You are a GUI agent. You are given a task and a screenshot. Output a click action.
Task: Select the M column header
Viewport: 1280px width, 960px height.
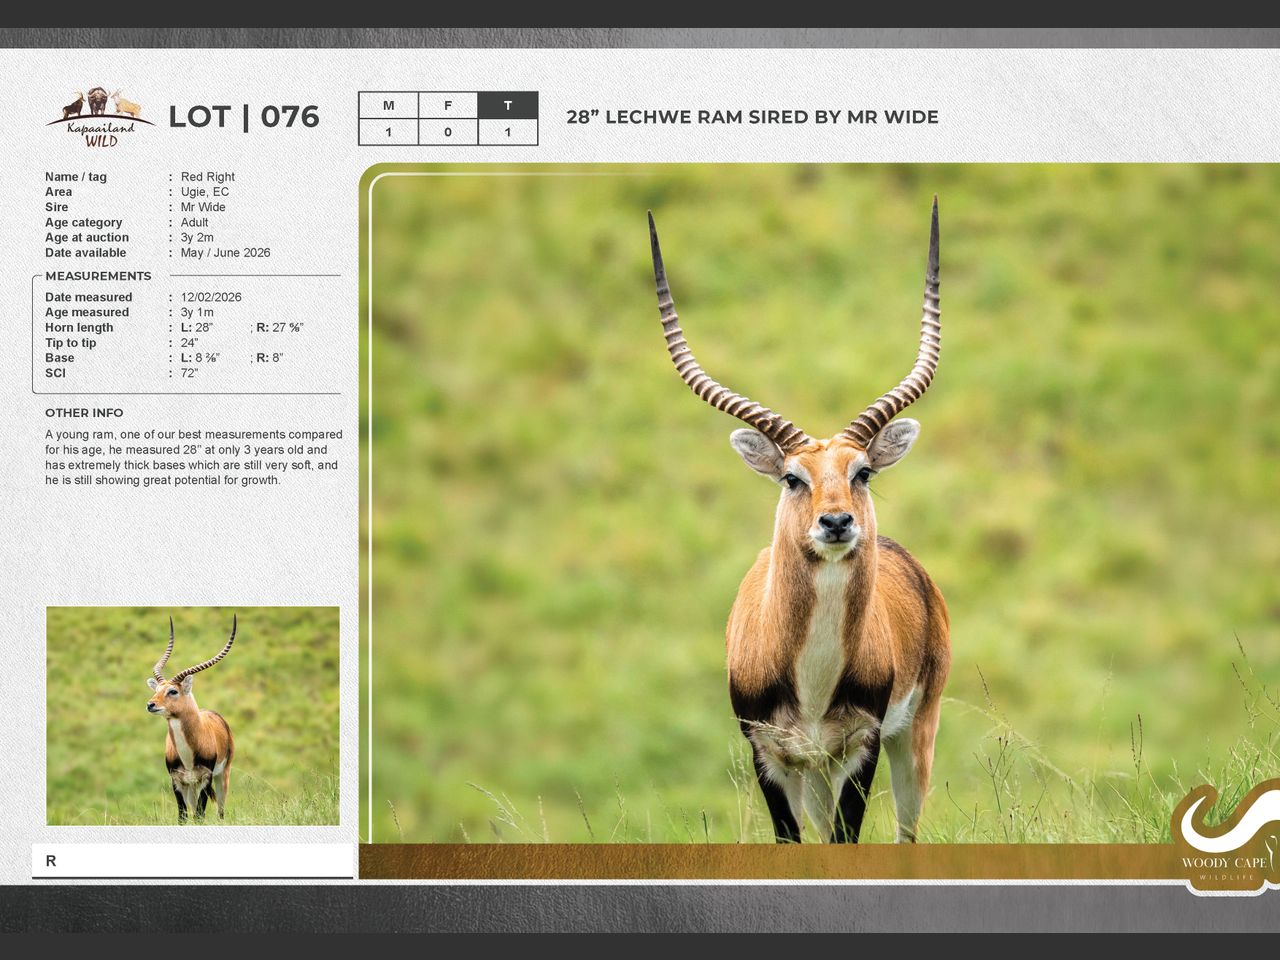[388, 105]
